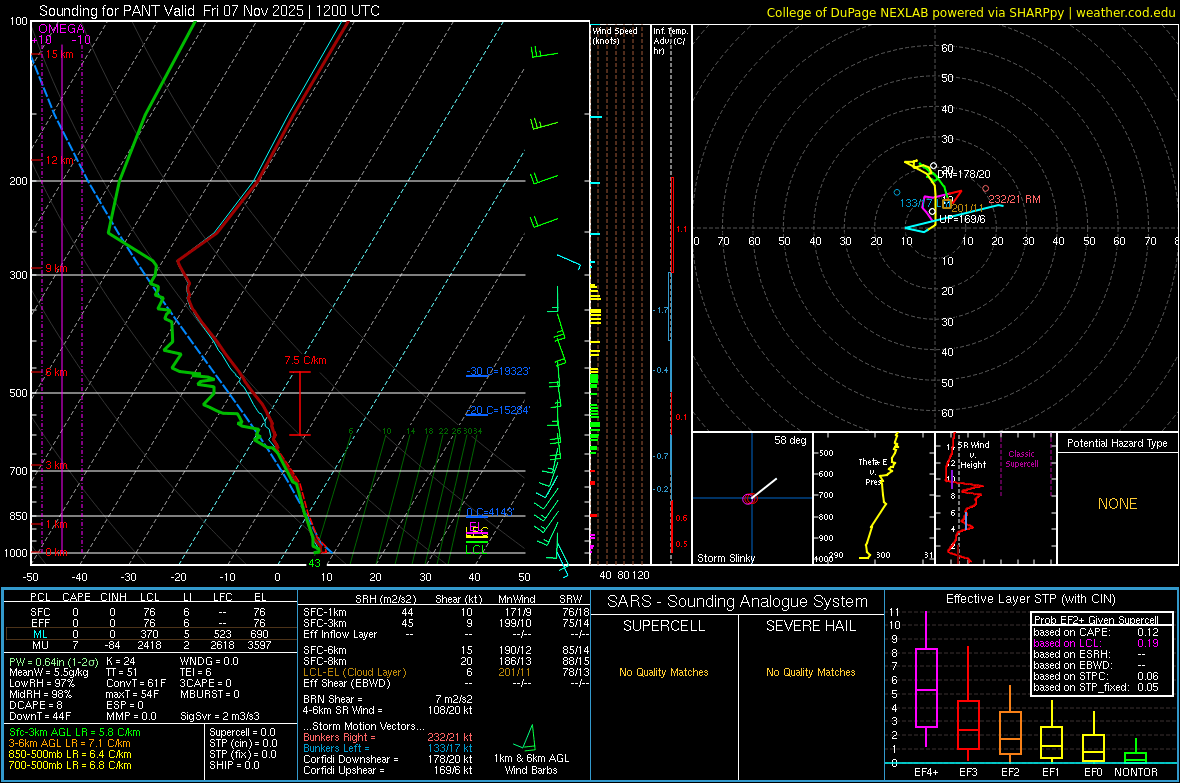This screenshot has height=783, width=1180.
Task: Click the 'SigSvr = 2 m3/s3' value
Action: [x=220, y=716]
